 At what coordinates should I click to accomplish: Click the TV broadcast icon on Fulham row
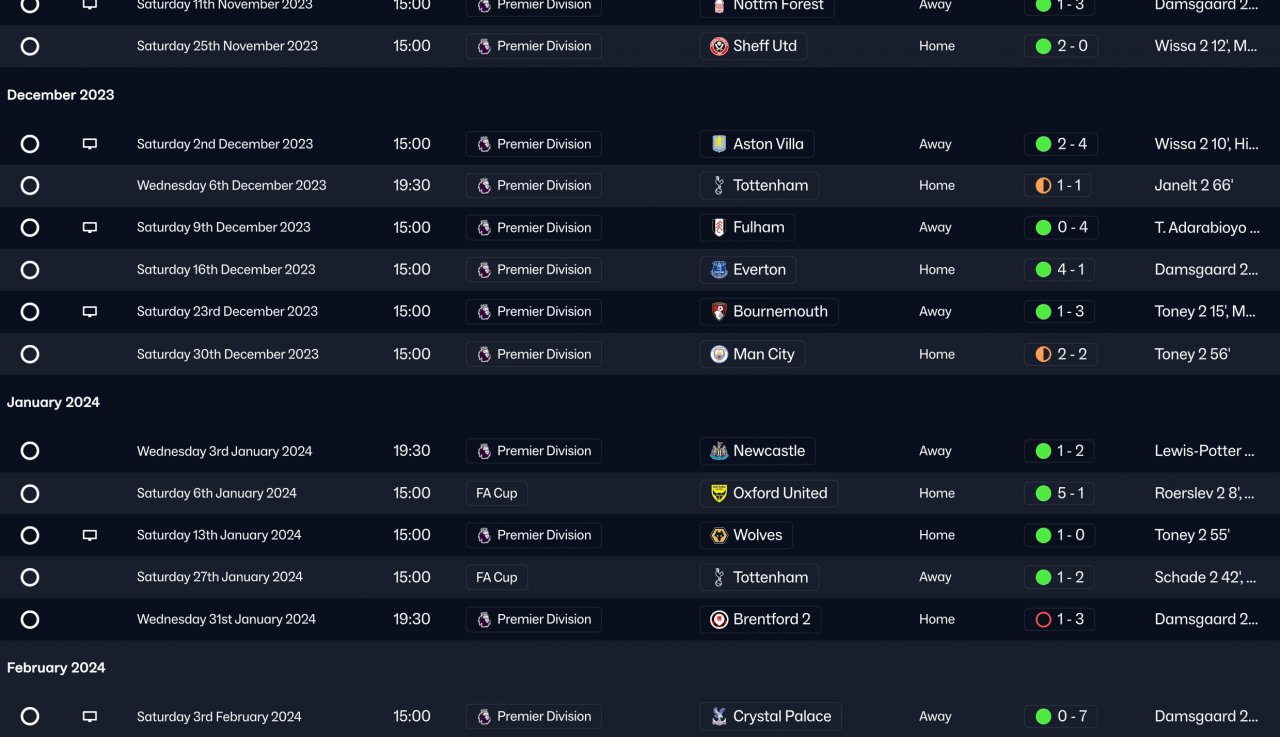pos(90,228)
